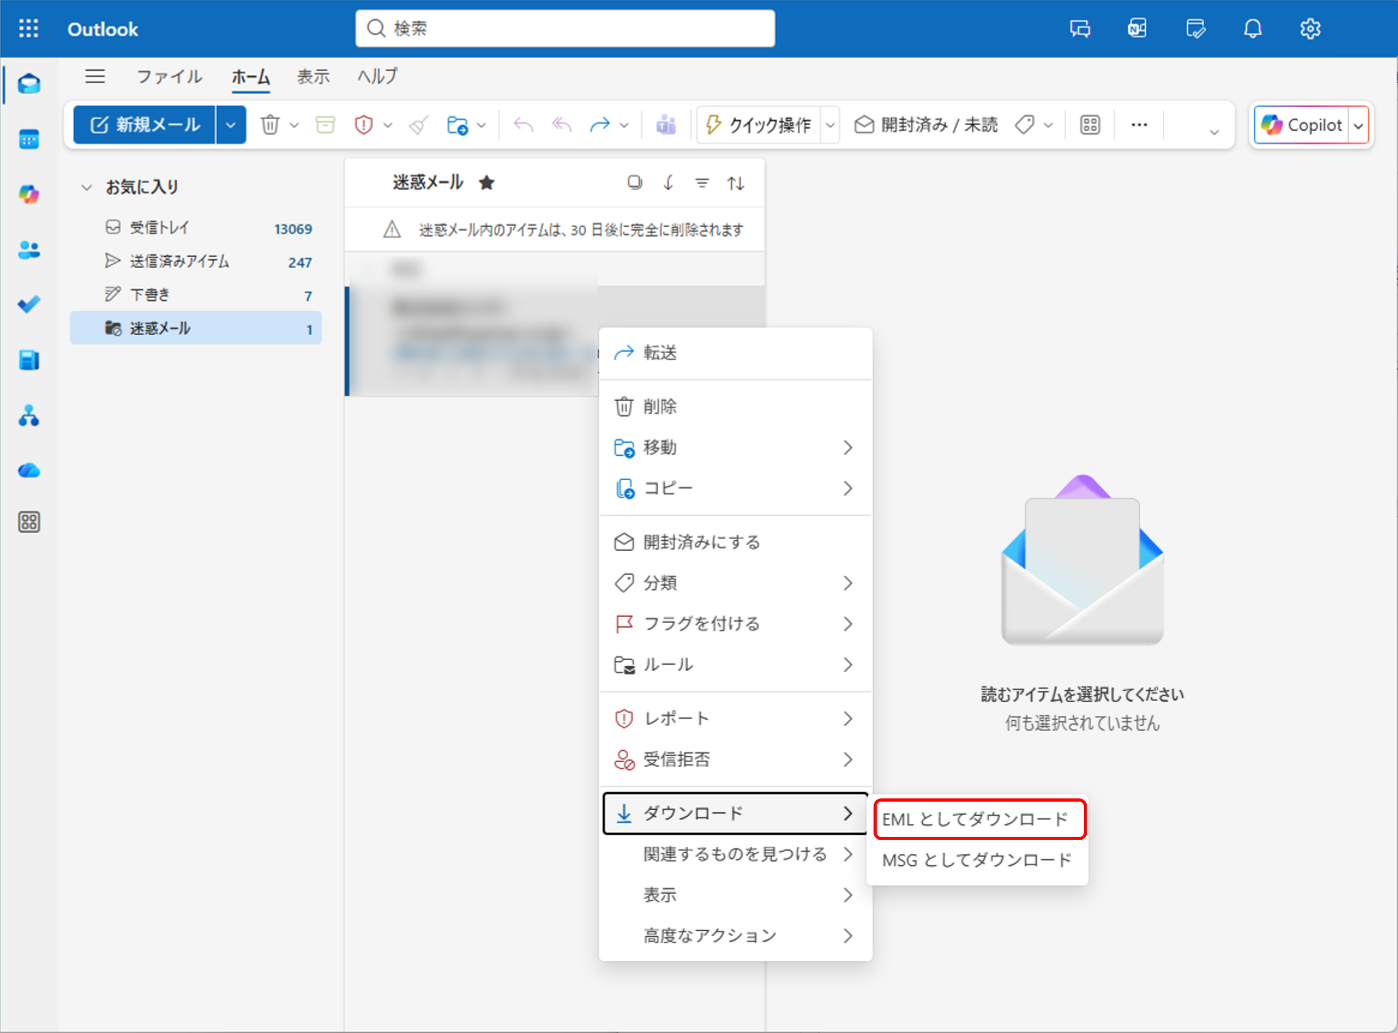Screen dimensions: 1398x1033
Task: Open the settings gear icon
Action: 1310,29
